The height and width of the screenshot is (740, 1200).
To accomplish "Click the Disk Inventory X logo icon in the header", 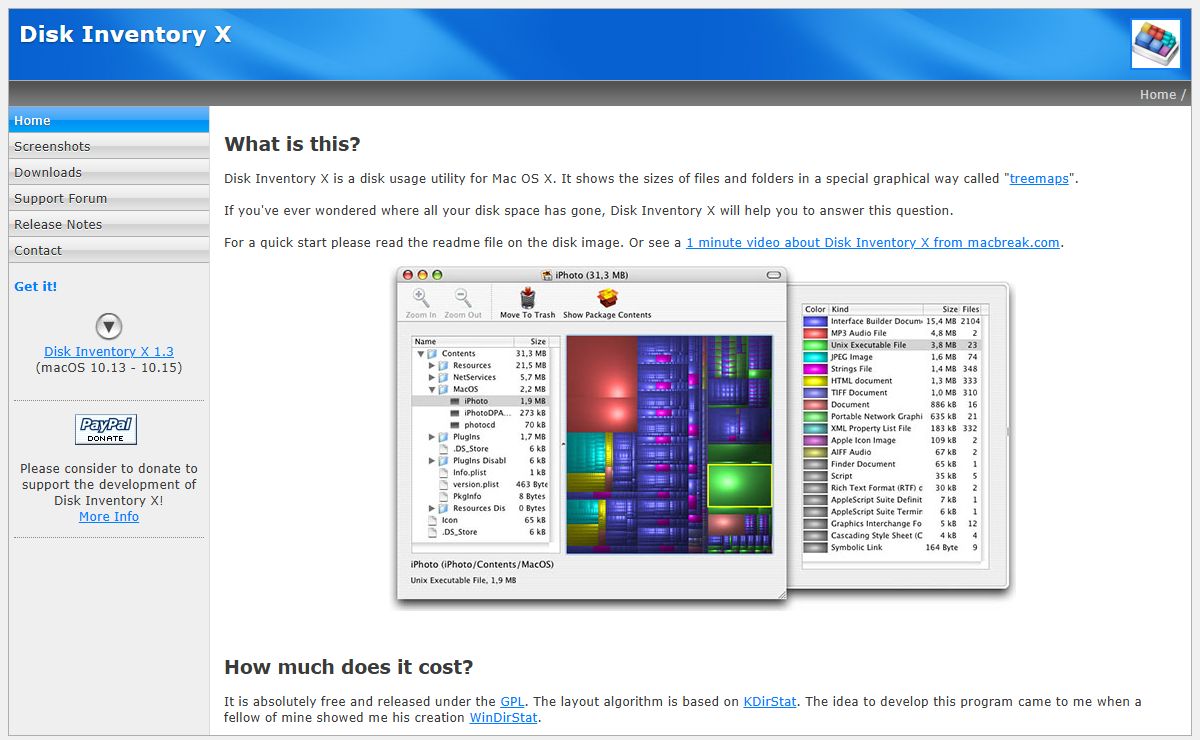I will pos(1155,44).
